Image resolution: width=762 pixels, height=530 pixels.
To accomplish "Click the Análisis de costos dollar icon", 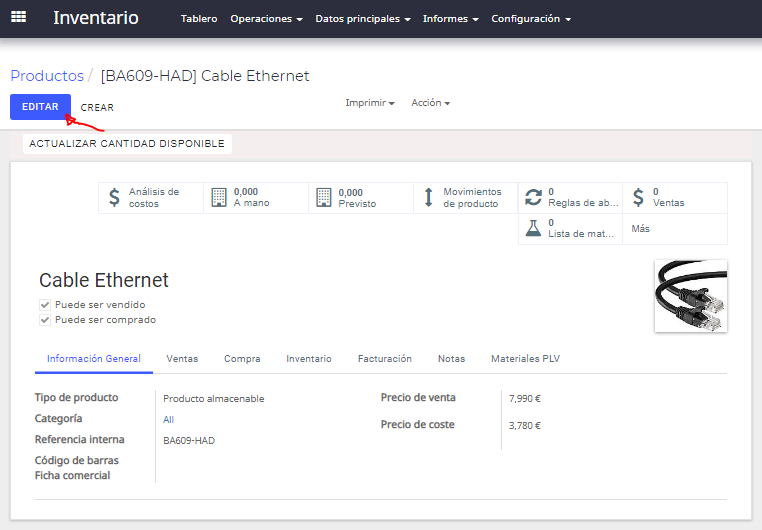I will pos(114,198).
